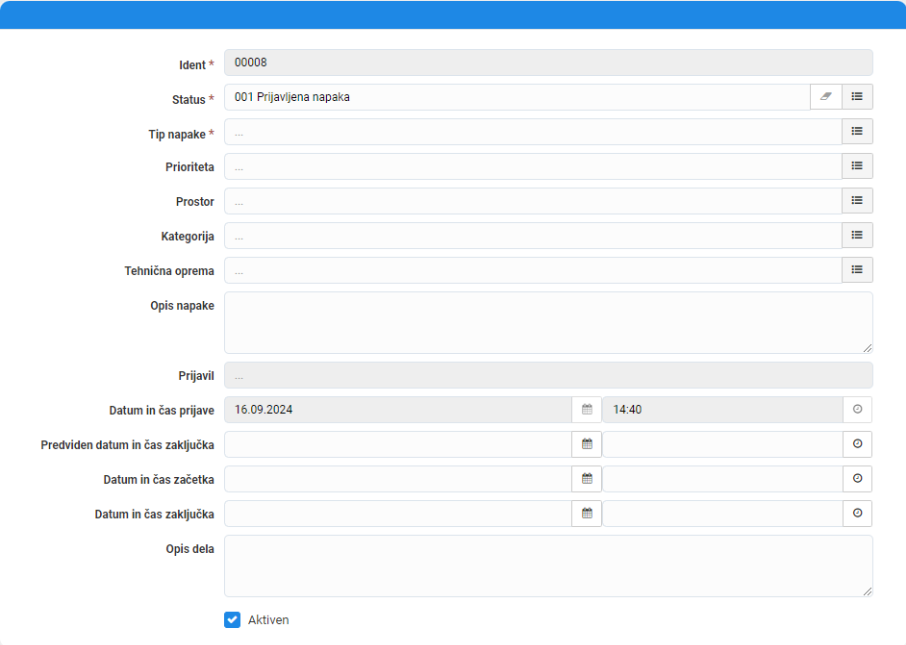The height and width of the screenshot is (645, 906).
Task: Focus Datum in čas začetka date input
Action: pos(398,479)
